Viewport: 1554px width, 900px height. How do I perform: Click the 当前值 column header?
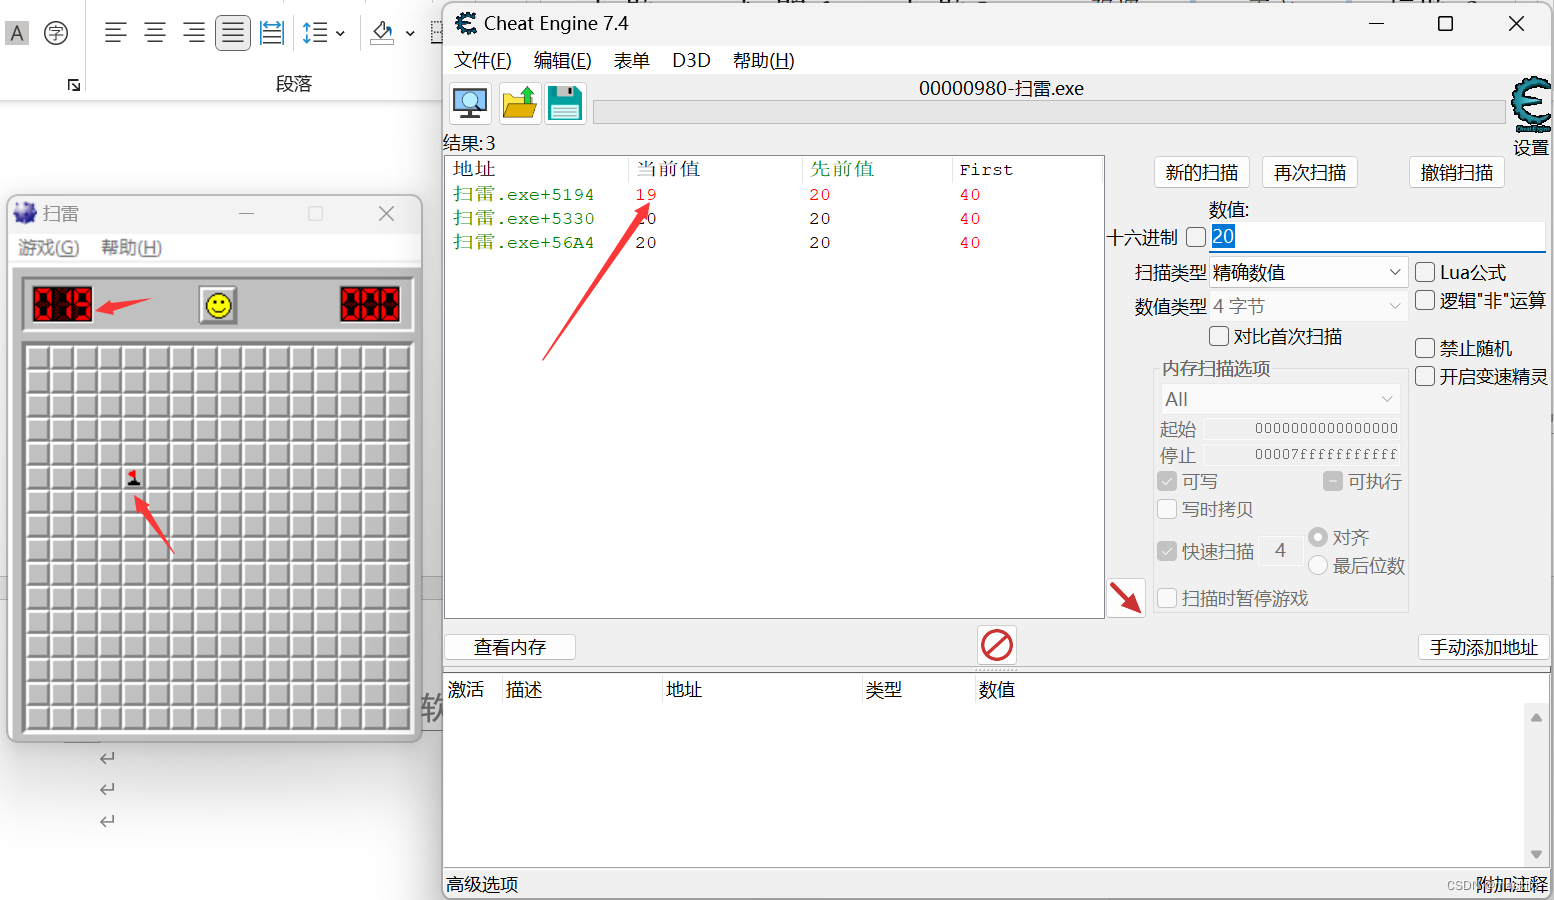click(x=716, y=169)
